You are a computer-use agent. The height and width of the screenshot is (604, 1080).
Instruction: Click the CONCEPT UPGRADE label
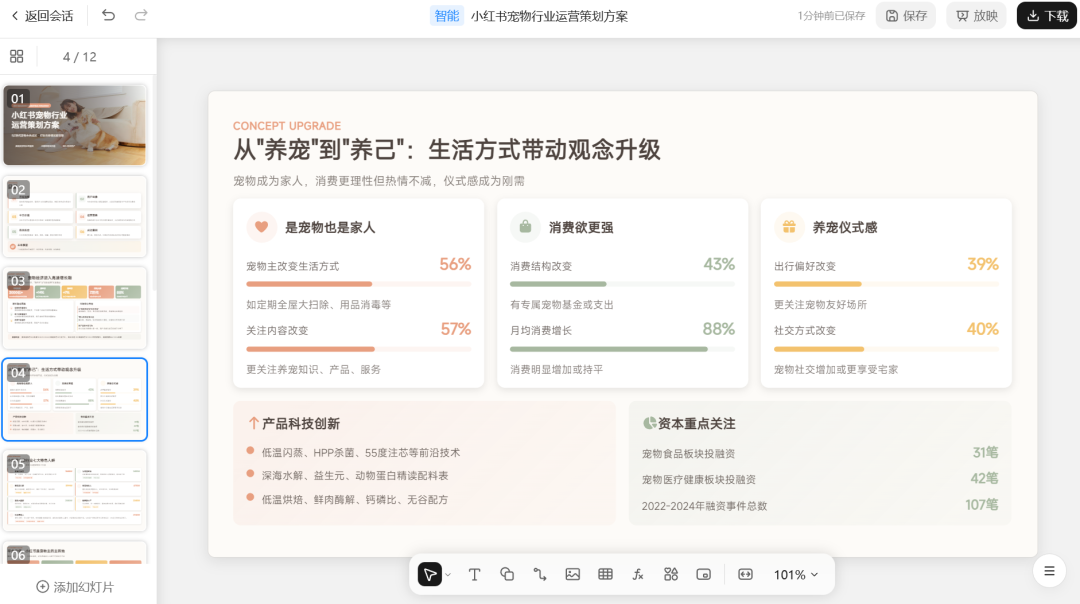[287, 125]
